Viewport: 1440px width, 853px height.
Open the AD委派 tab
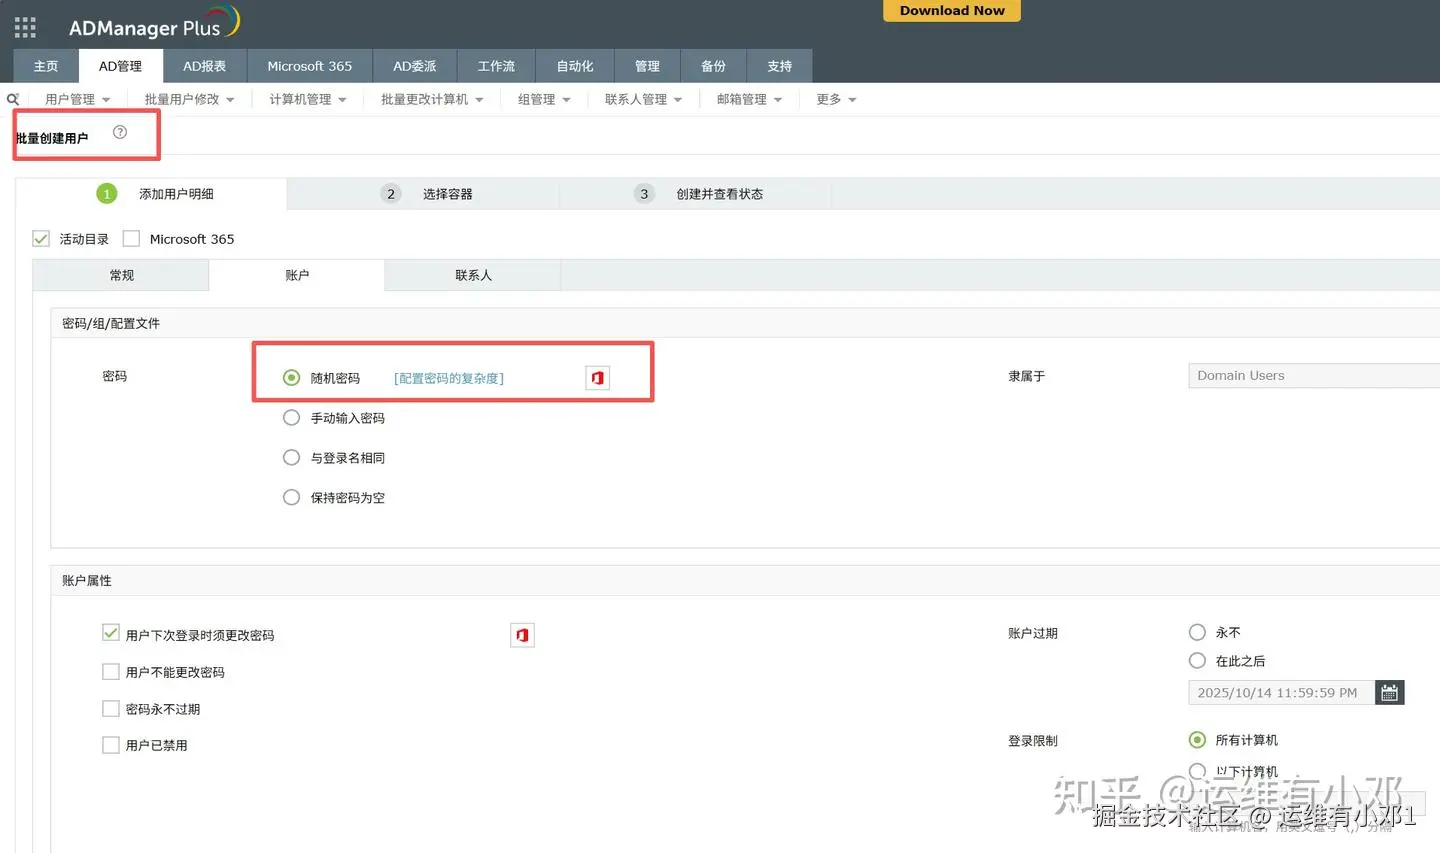pos(415,66)
